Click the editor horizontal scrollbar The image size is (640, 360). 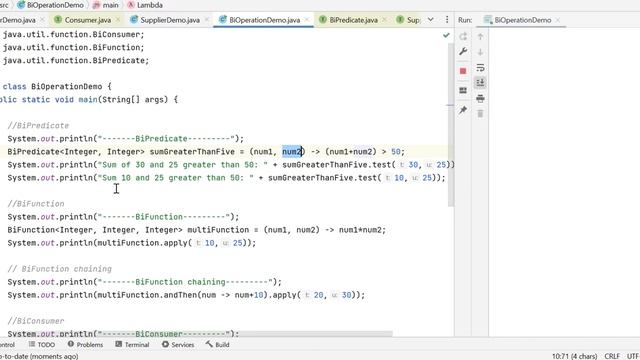pyautogui.click(x=245, y=334)
